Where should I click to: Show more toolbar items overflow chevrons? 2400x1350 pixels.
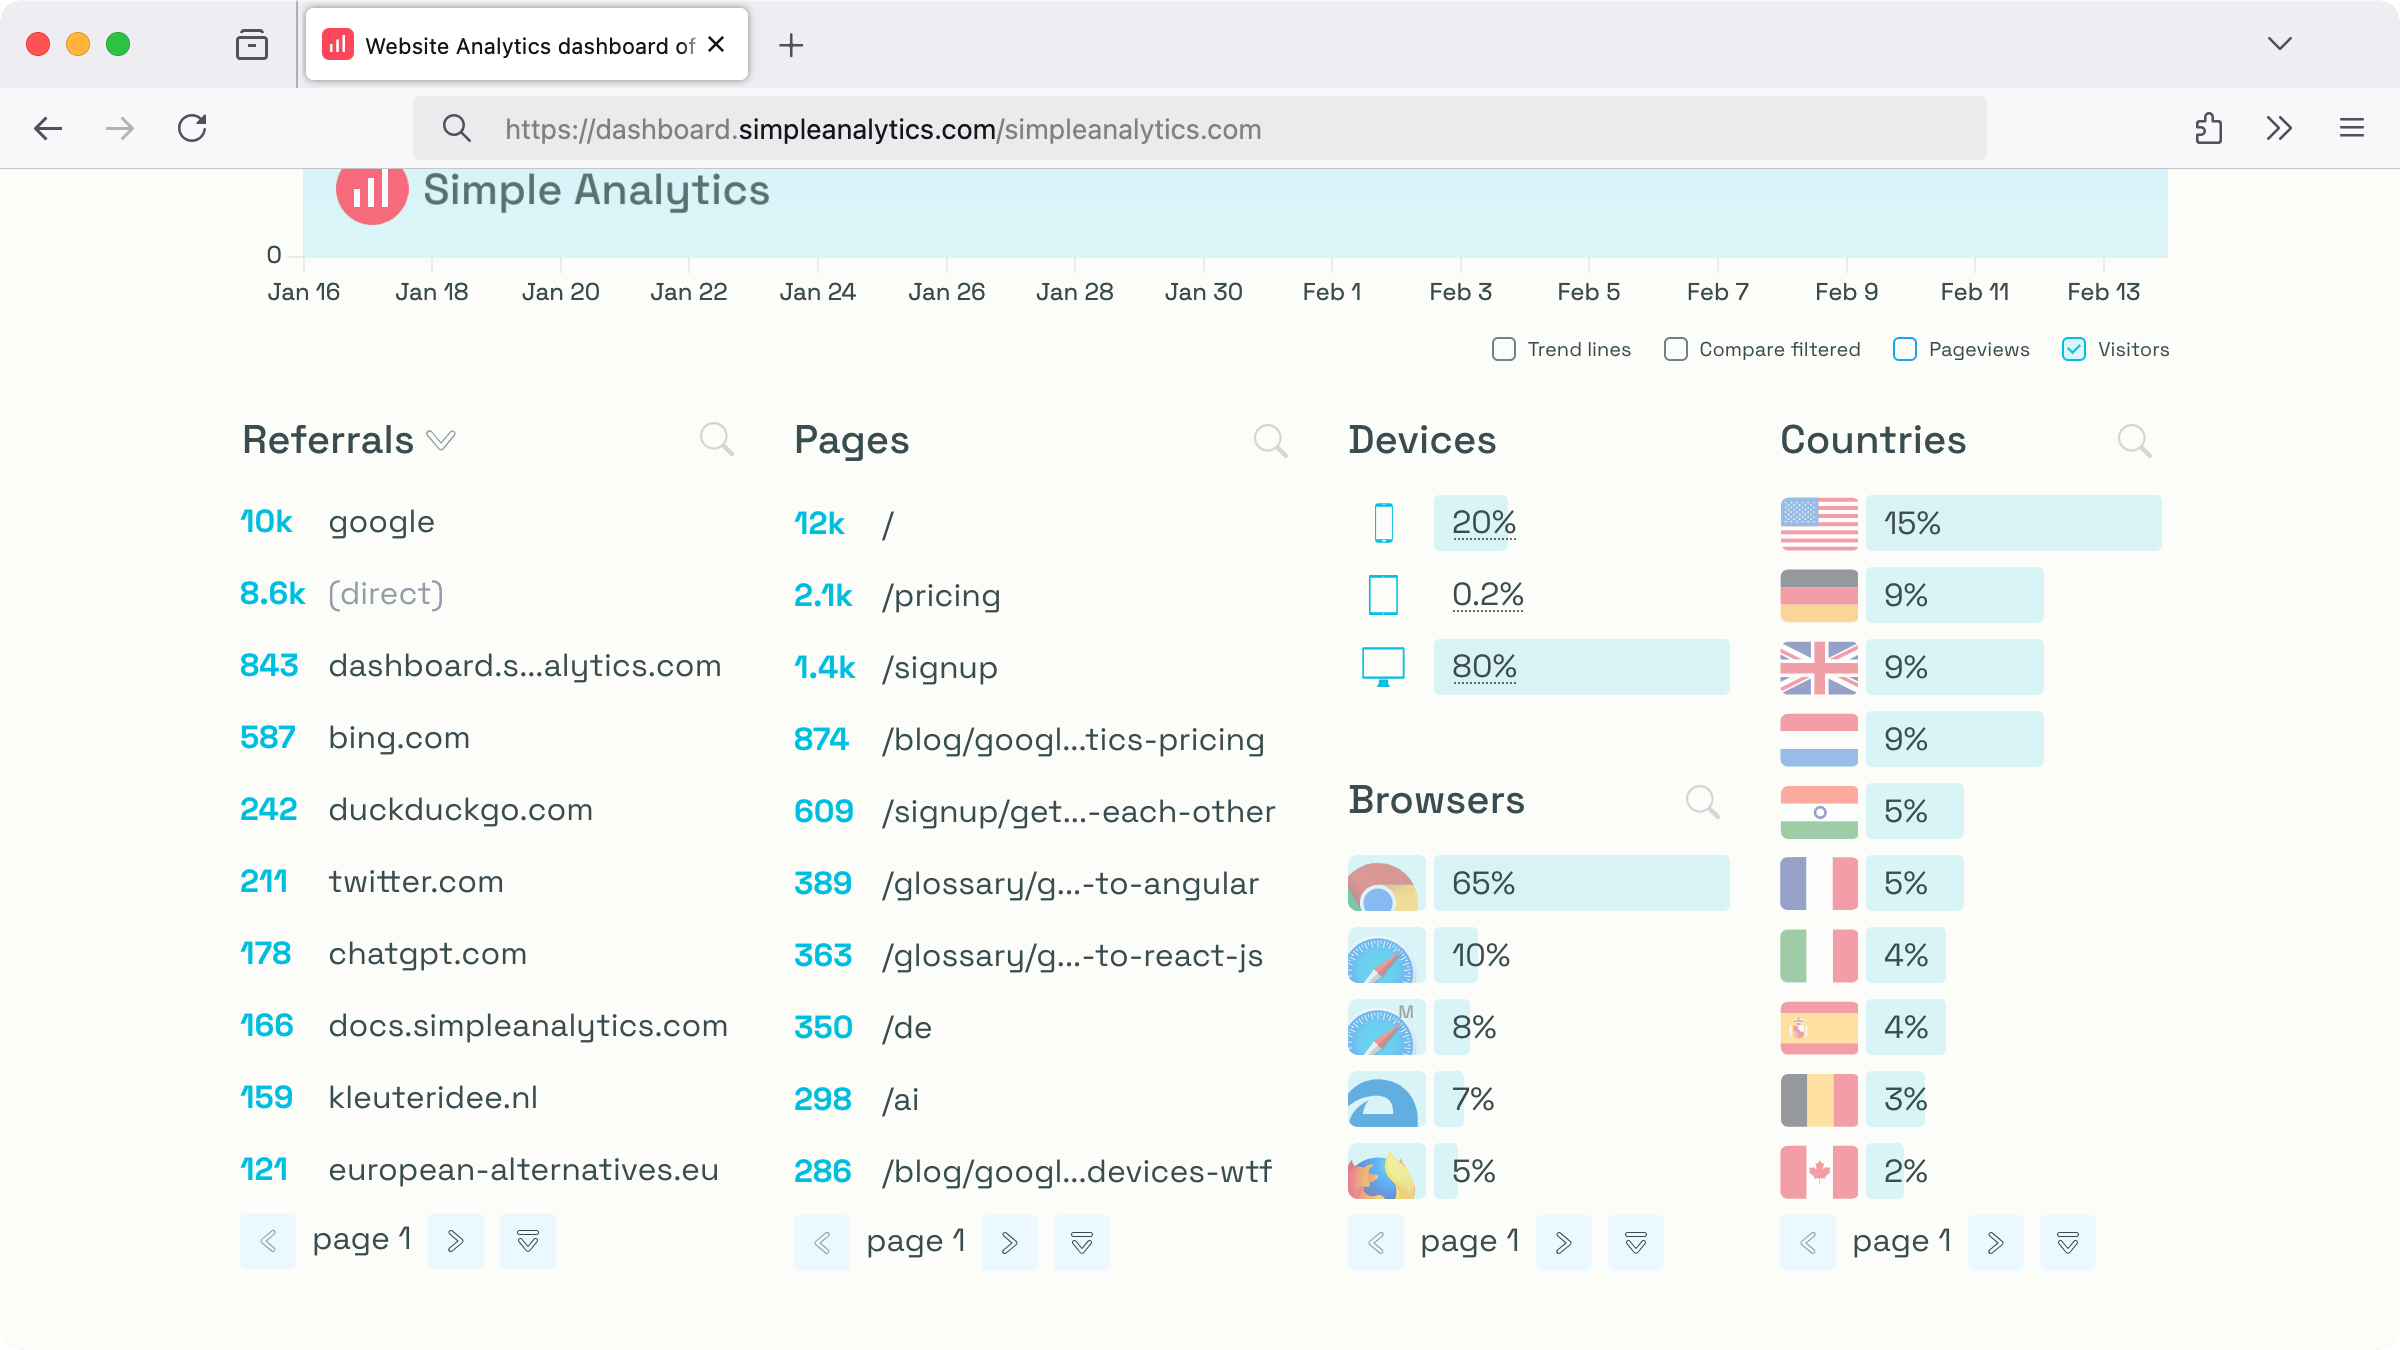coord(2279,128)
